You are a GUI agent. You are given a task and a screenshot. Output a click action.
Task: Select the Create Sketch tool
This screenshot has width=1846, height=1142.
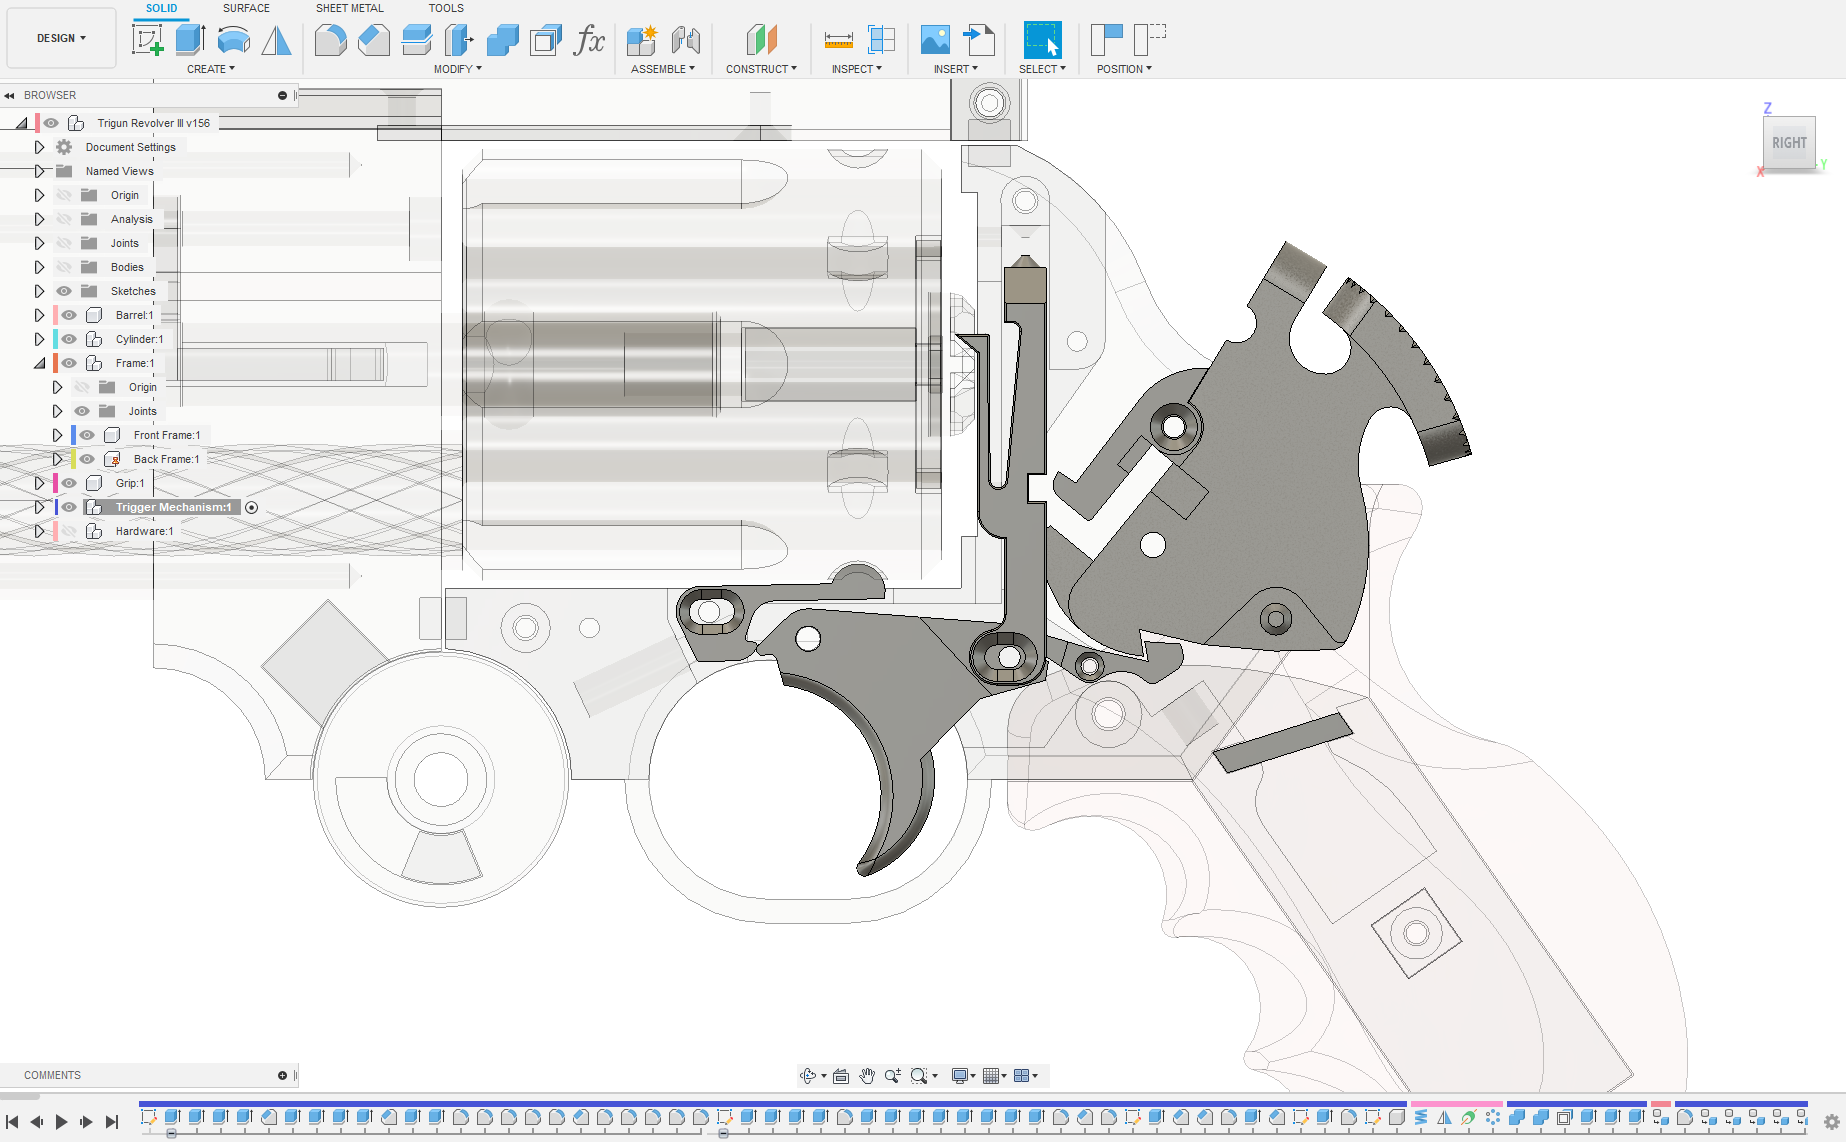coord(147,40)
